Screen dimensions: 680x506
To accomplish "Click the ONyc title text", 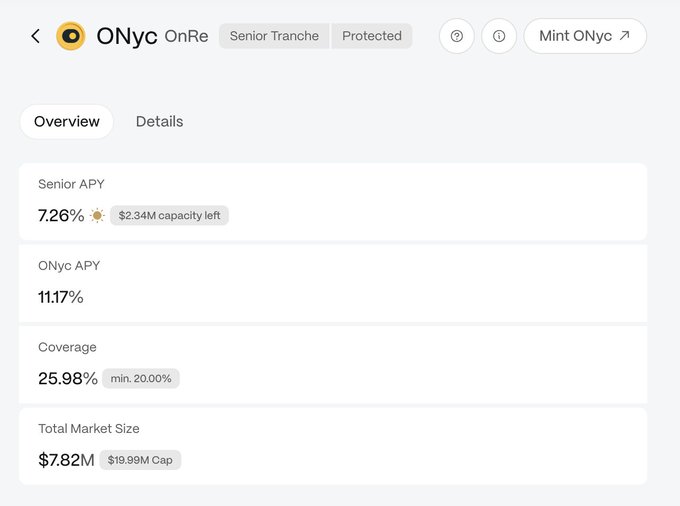I will coord(127,36).
